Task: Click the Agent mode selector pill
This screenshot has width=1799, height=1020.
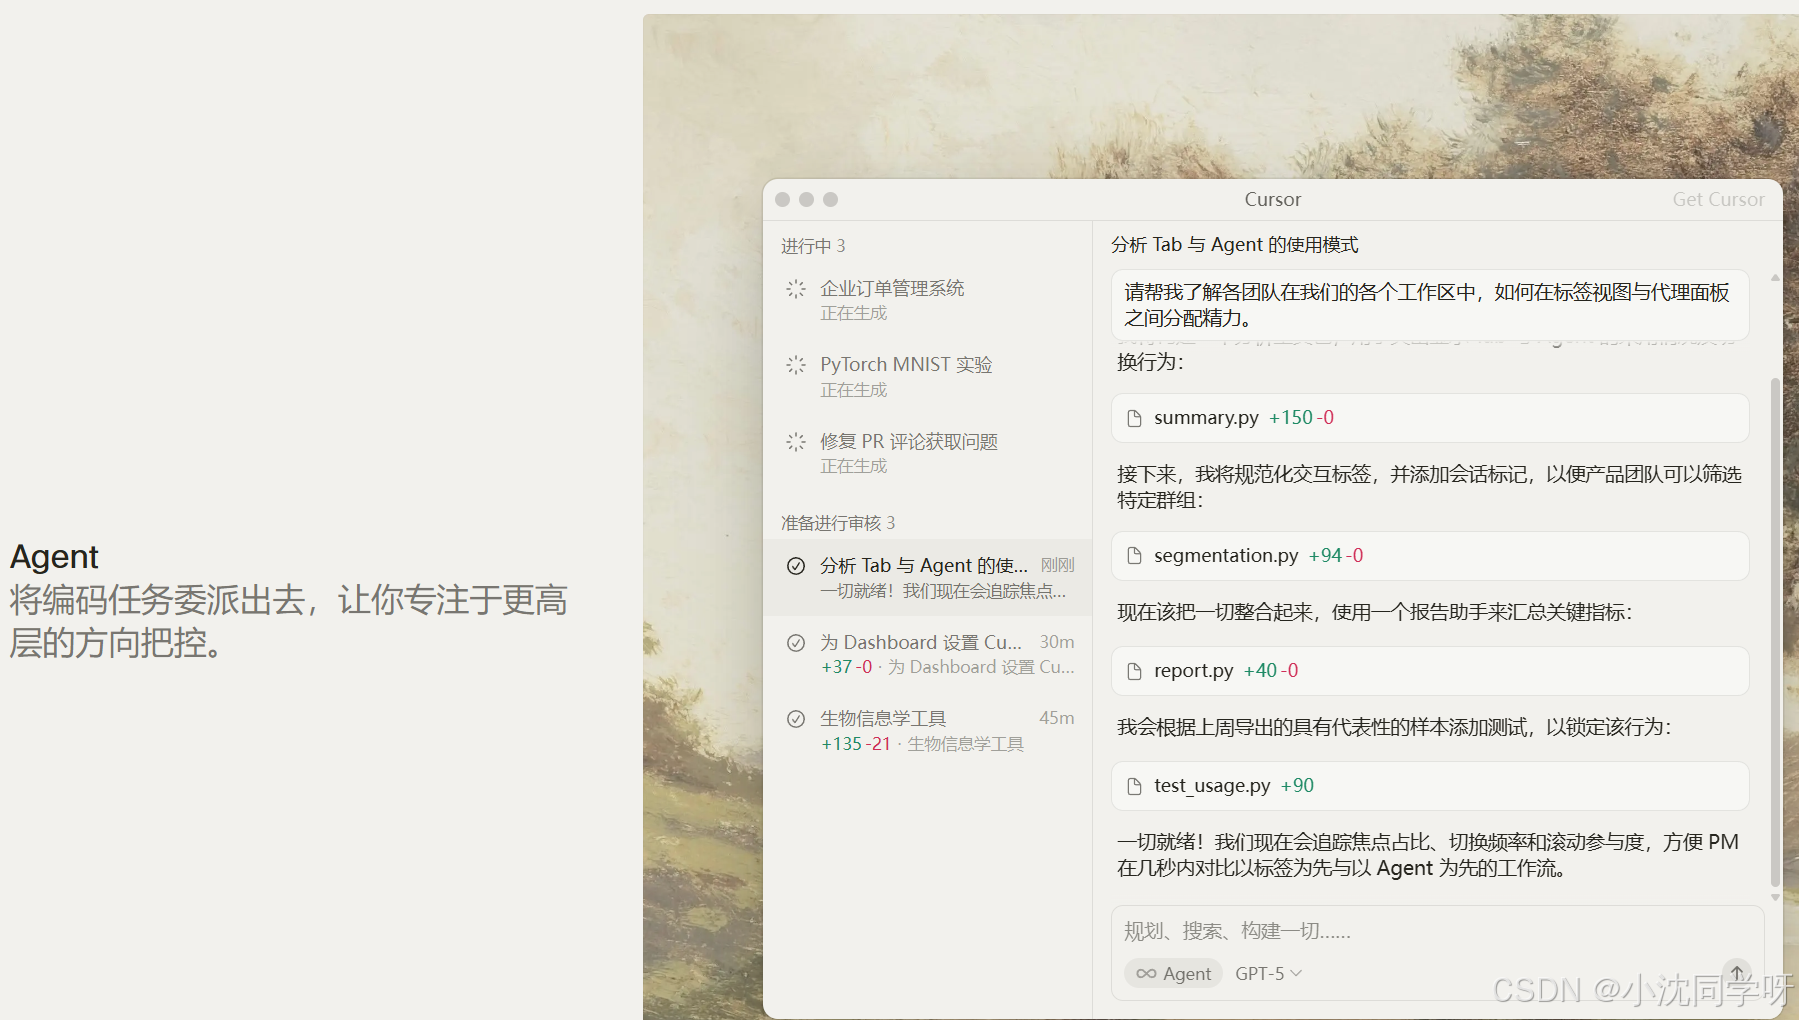Action: [1173, 974]
